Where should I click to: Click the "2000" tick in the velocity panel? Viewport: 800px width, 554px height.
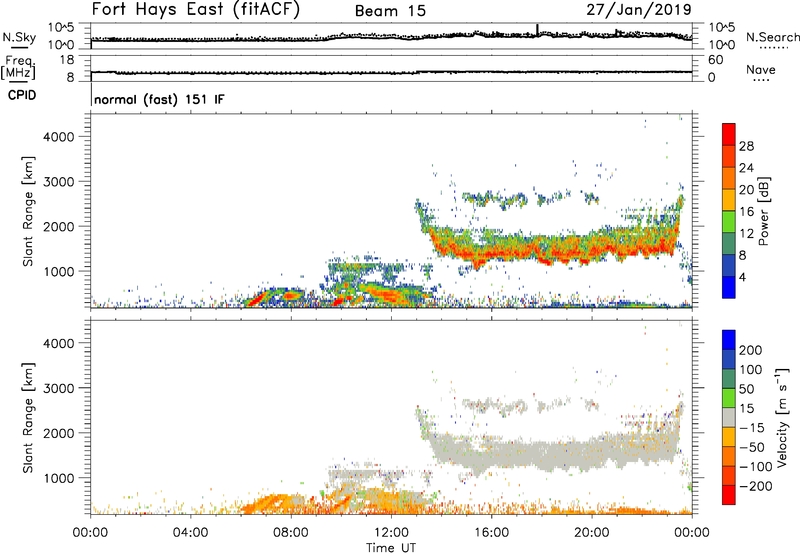pyautogui.click(x=58, y=433)
